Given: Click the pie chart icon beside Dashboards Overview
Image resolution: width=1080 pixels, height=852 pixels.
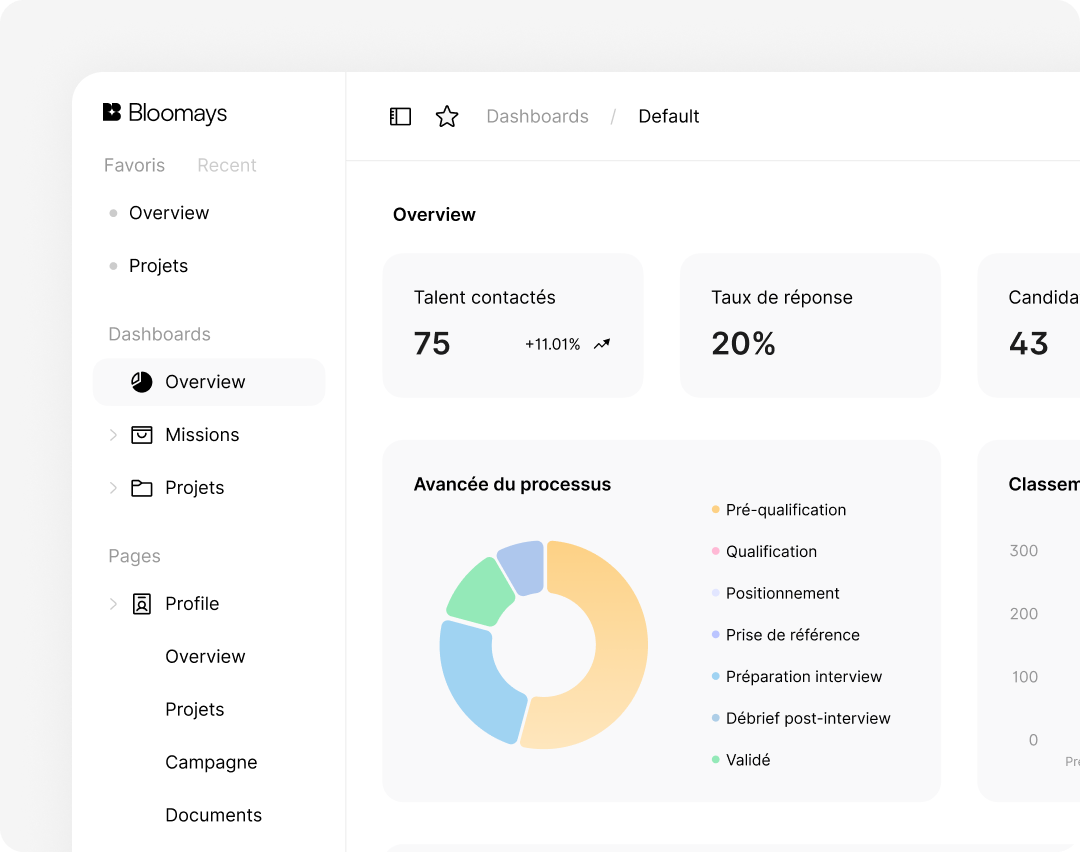Looking at the screenshot, I should [141, 382].
